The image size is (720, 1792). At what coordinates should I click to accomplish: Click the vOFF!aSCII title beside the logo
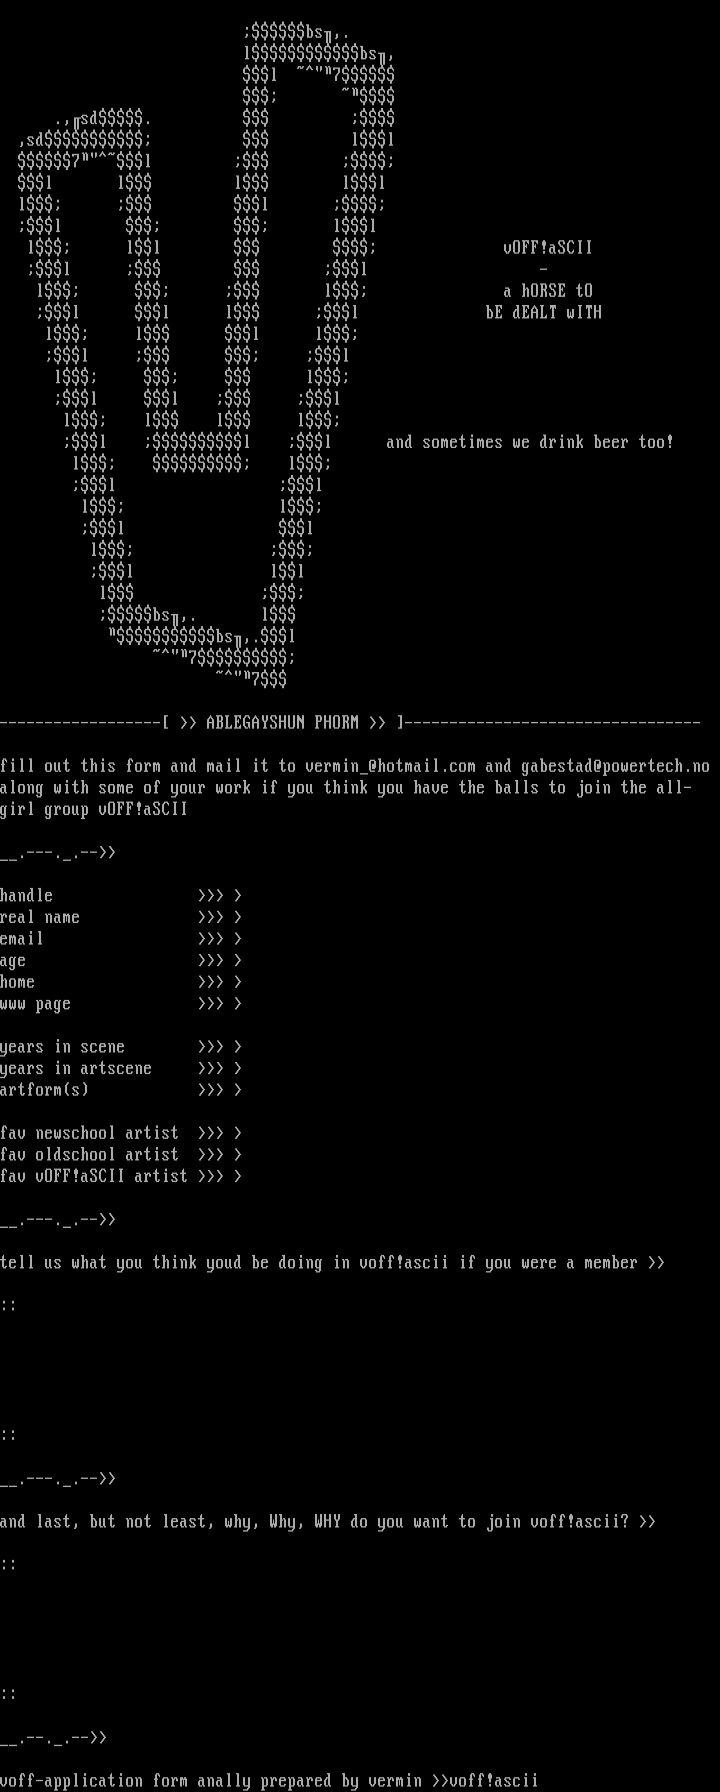click(547, 248)
